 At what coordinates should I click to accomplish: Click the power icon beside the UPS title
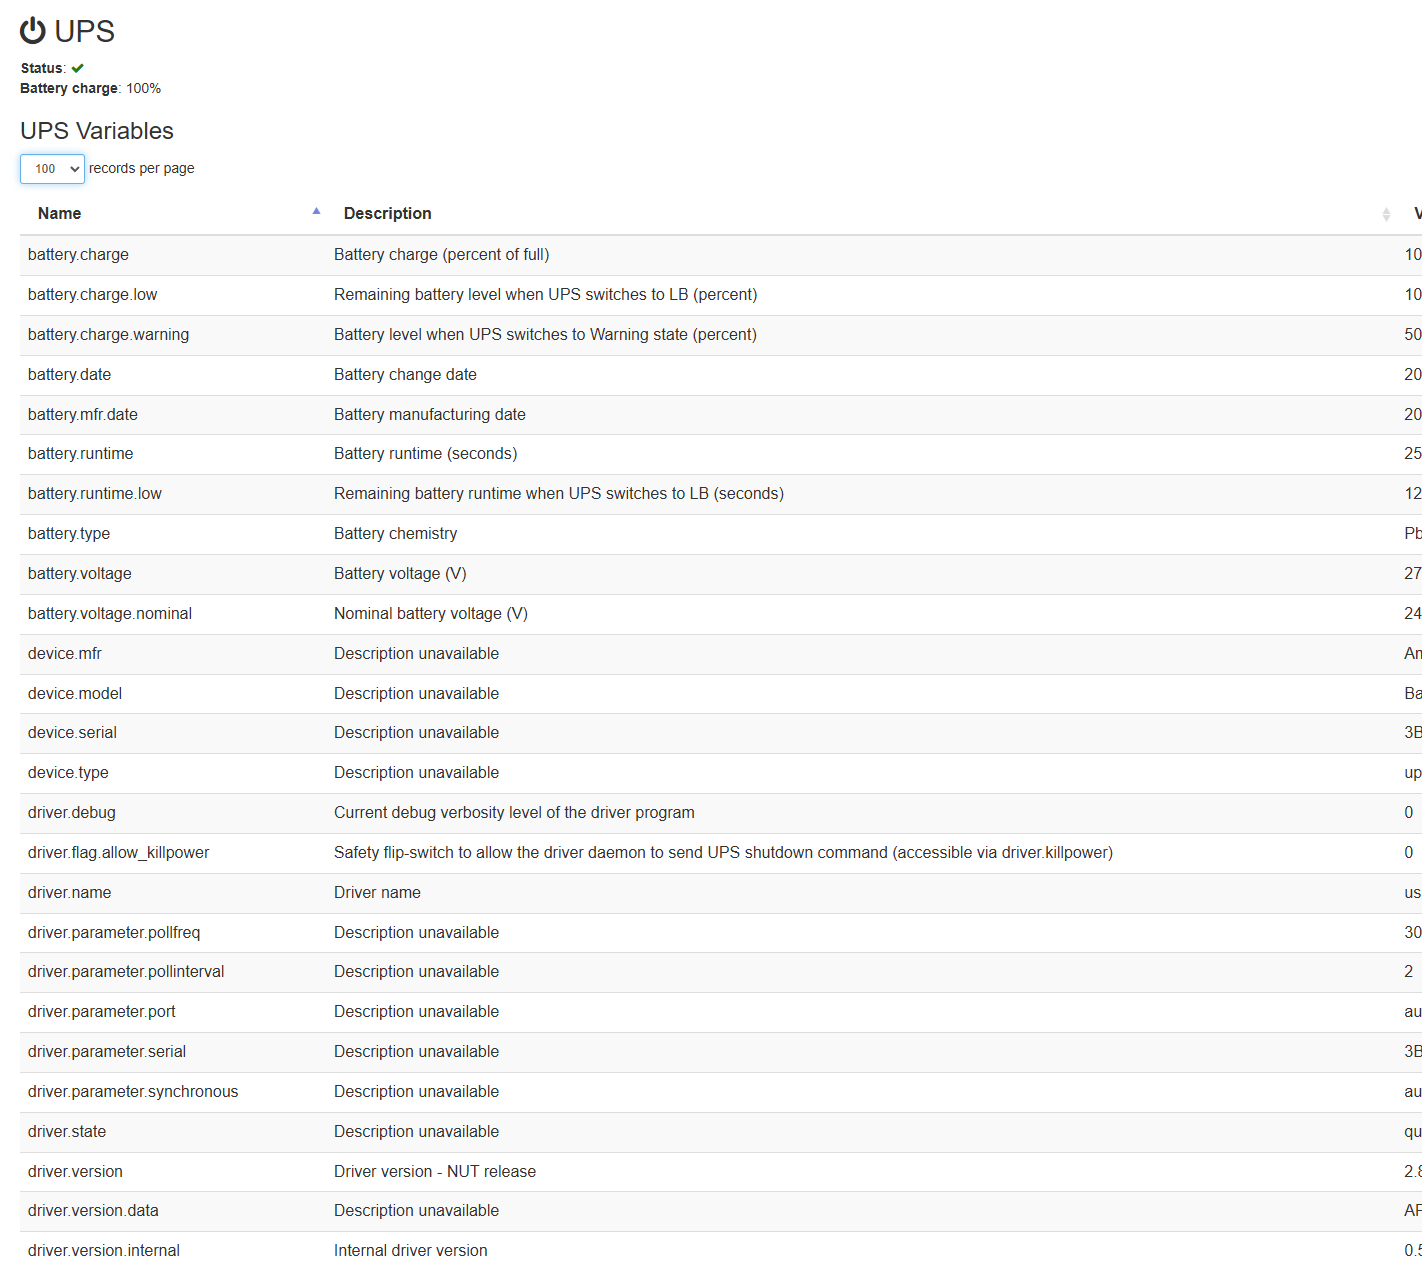[x=33, y=31]
